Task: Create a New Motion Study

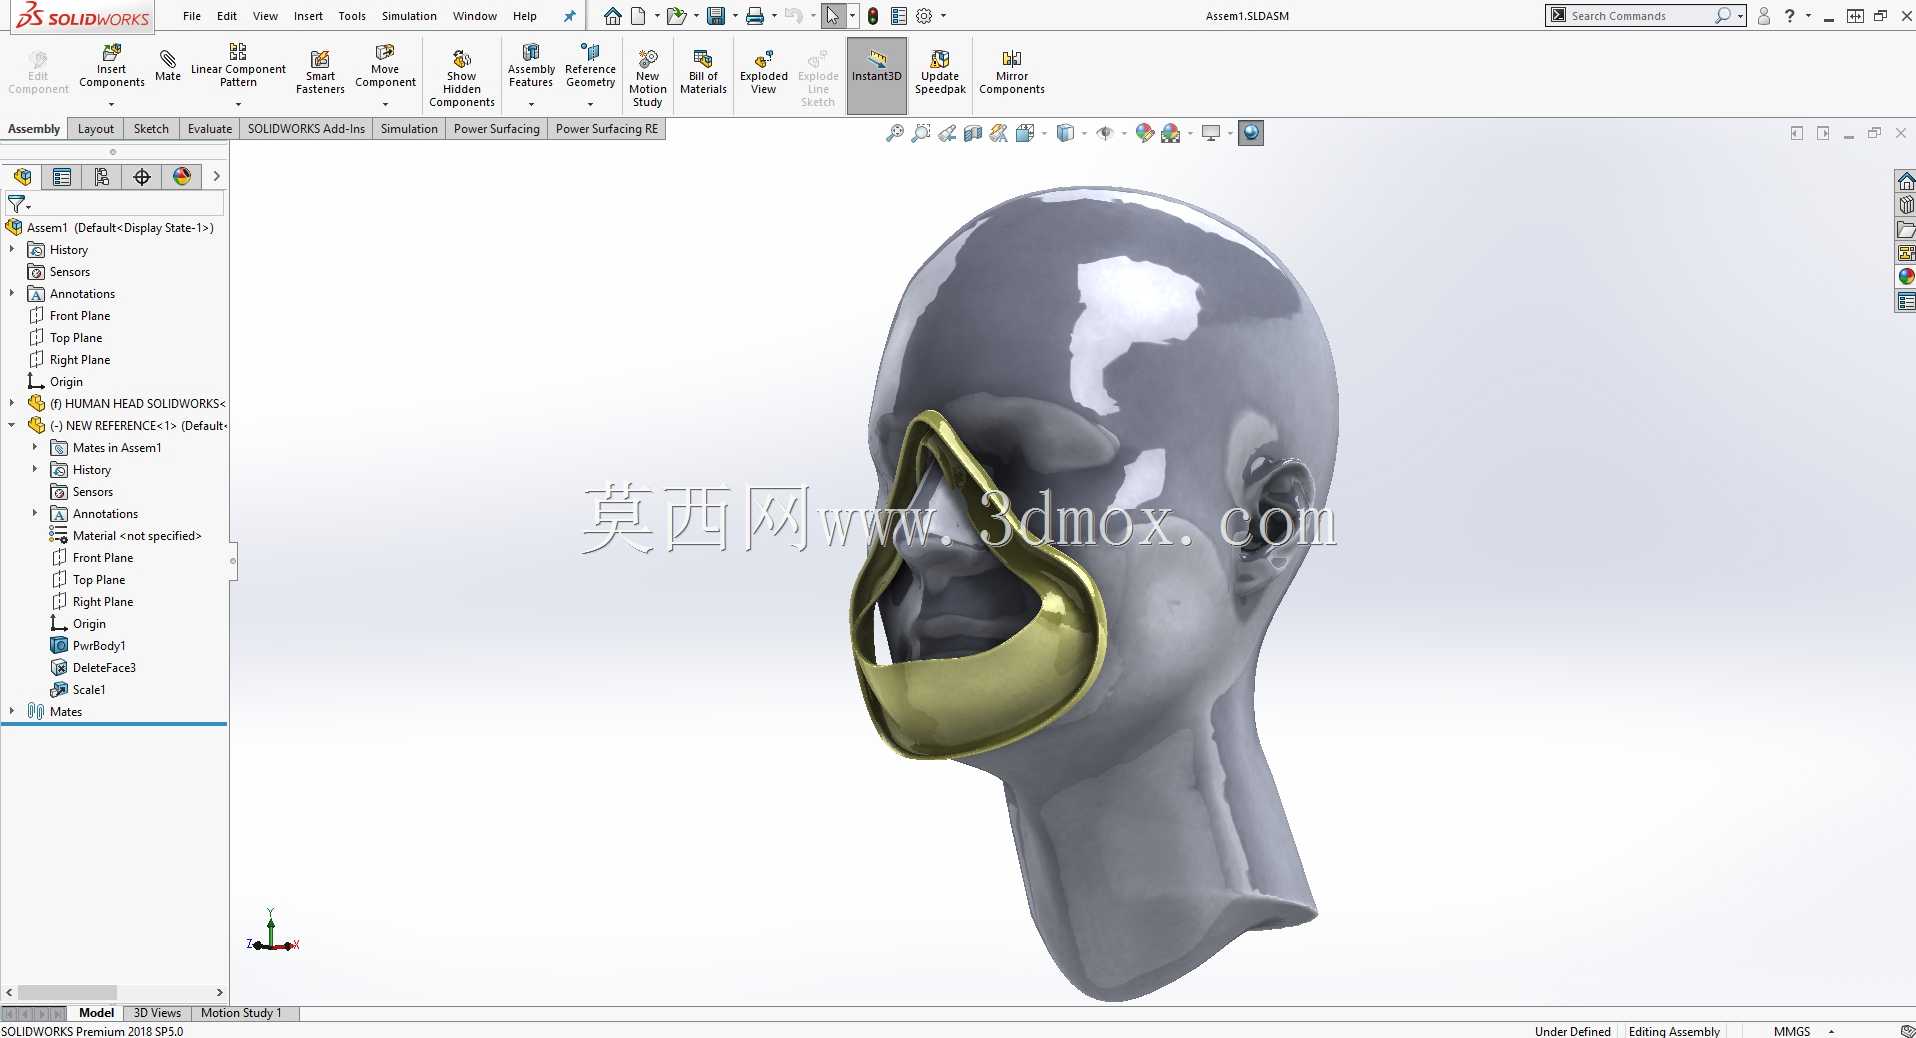Action: coord(648,77)
